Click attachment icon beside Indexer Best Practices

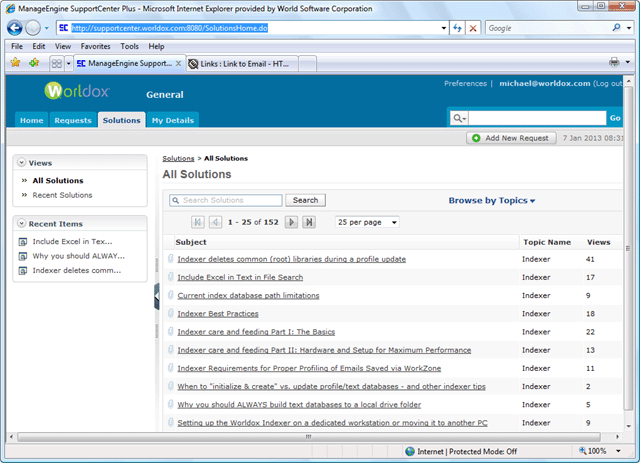click(x=171, y=313)
